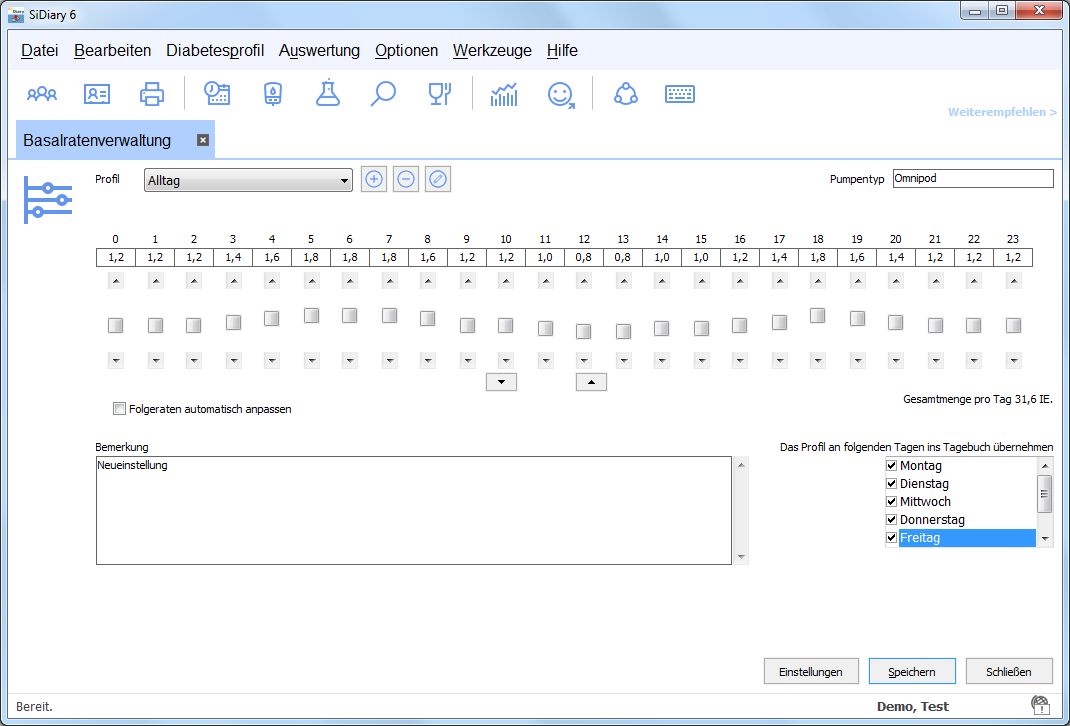This screenshot has width=1070, height=726.
Task: Click the large up arrow under hour 12
Action: click(x=591, y=381)
